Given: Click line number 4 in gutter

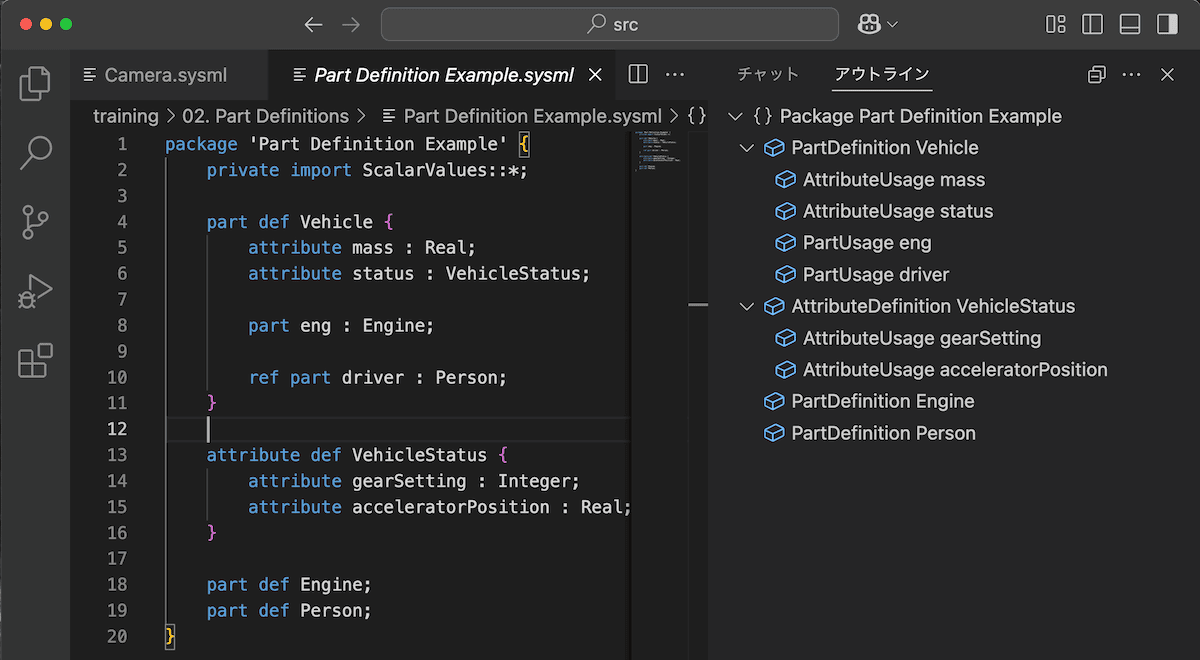Looking at the screenshot, I should coord(122,222).
